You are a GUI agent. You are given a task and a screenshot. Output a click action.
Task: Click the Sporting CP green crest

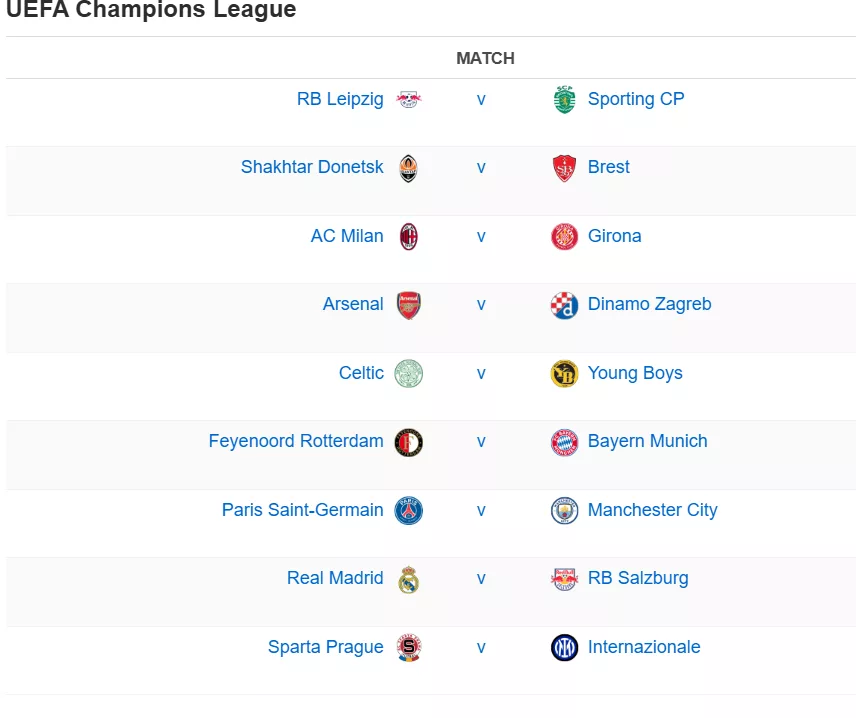(x=564, y=99)
